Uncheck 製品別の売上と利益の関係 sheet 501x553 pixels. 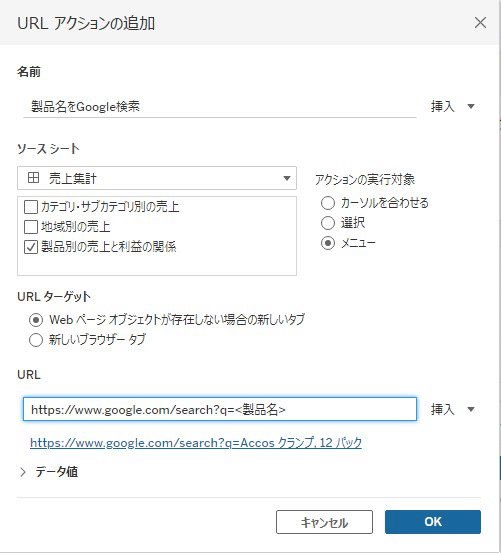coord(31,247)
